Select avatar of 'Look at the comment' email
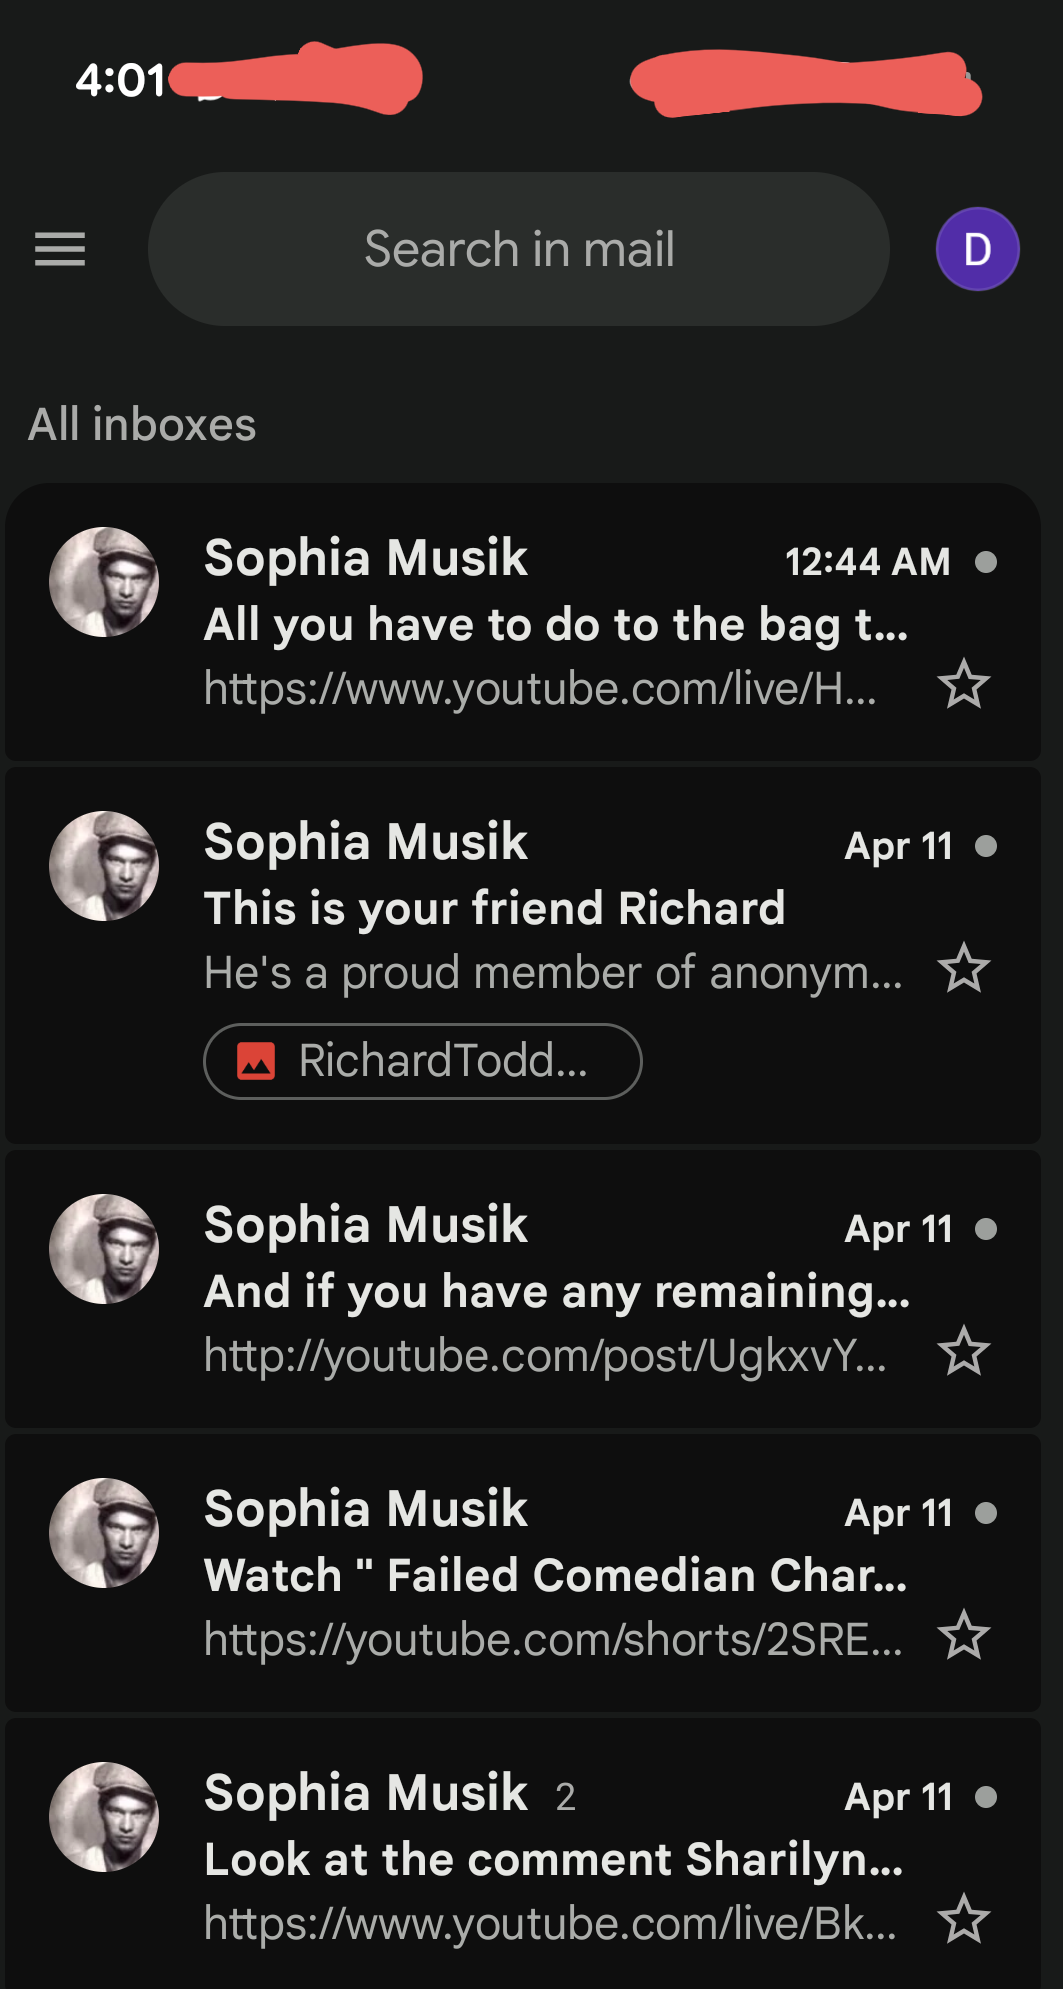Screen dimensions: 1063x1989 (x=104, y=1817)
